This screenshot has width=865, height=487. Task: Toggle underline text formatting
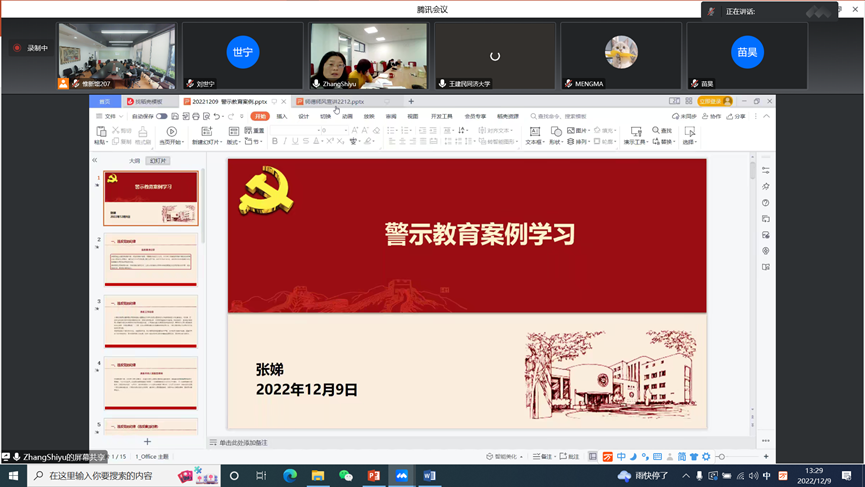tap(295, 142)
